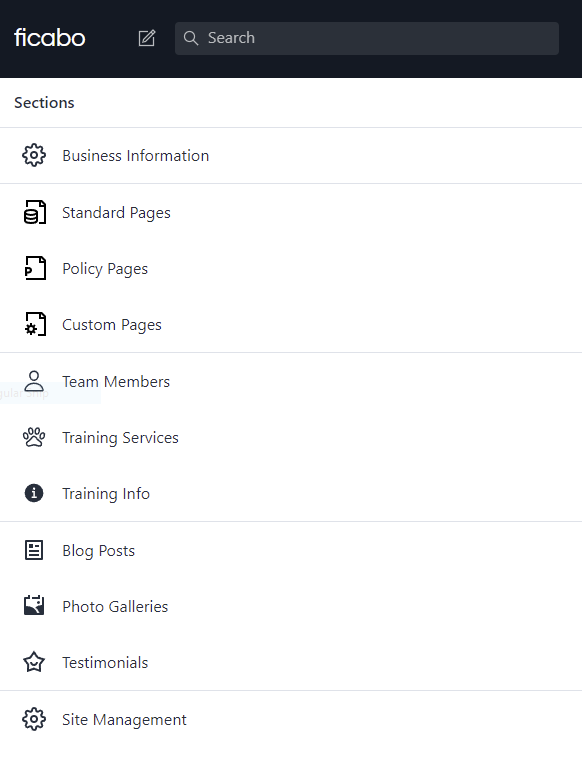Click the Photo Galleries image icon
This screenshot has width=582, height=758.
point(34,606)
